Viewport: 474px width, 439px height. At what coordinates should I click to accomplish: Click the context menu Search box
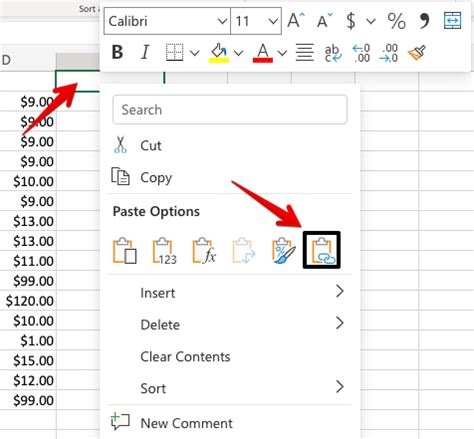[230, 110]
